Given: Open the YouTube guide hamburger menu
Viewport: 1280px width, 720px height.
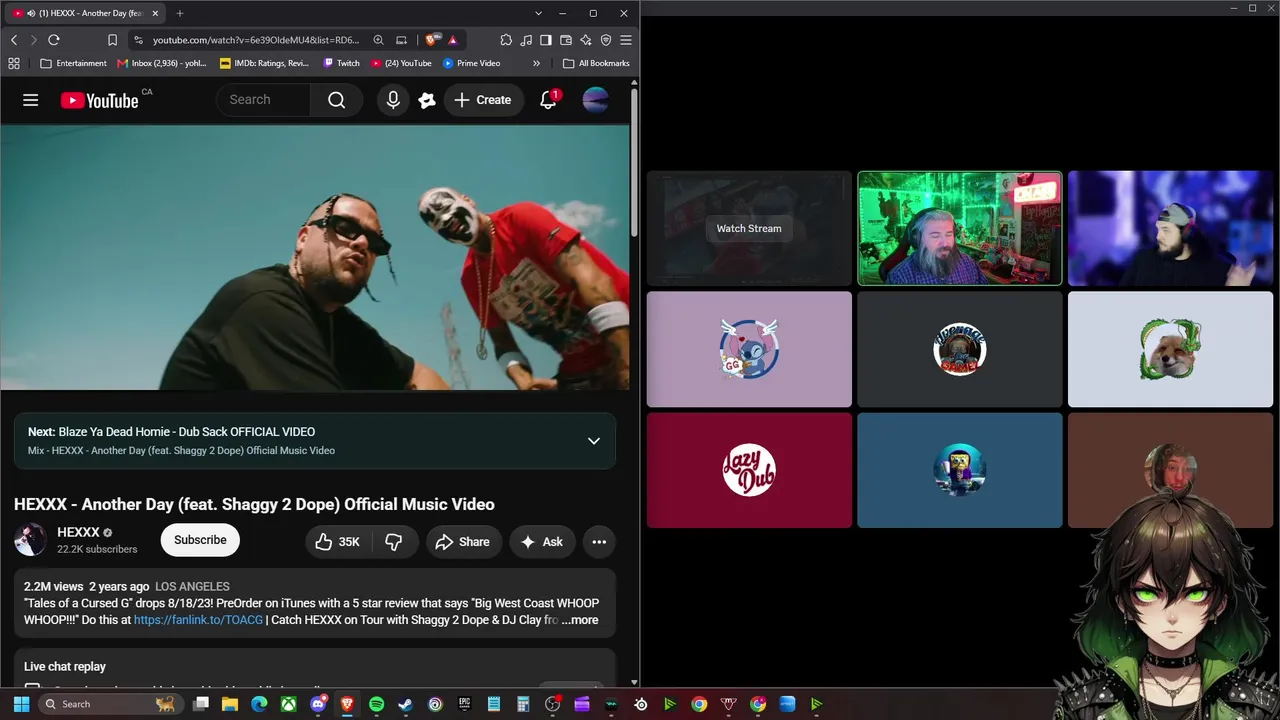Looking at the screenshot, I should click(x=31, y=100).
